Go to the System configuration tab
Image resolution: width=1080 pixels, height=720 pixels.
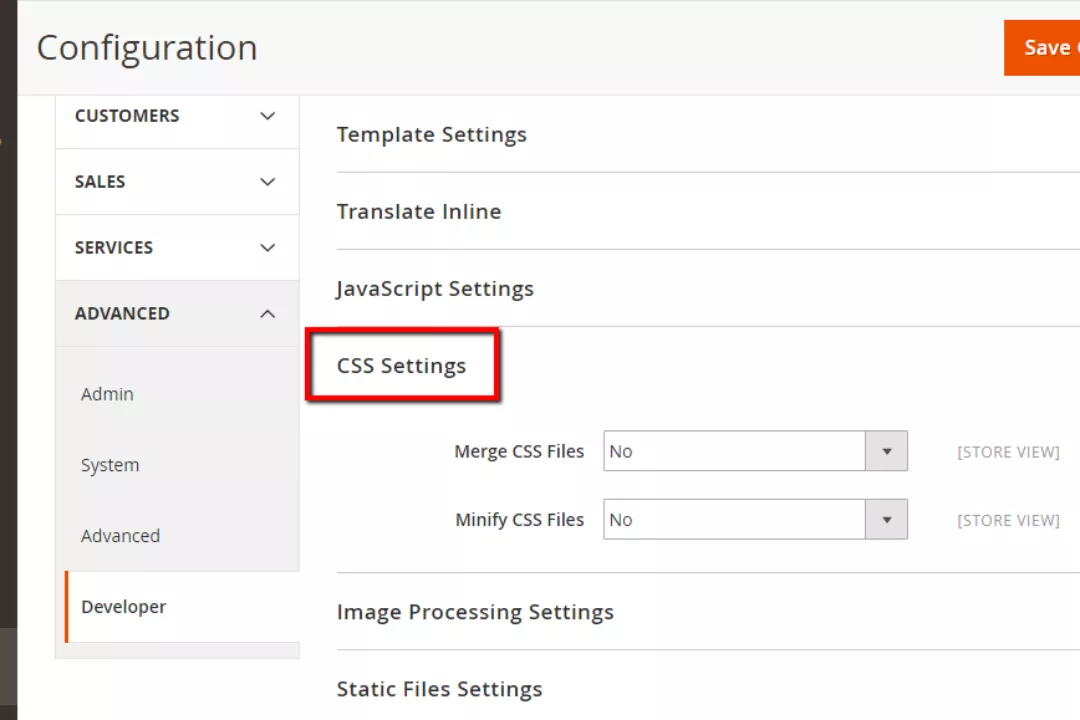(x=110, y=465)
